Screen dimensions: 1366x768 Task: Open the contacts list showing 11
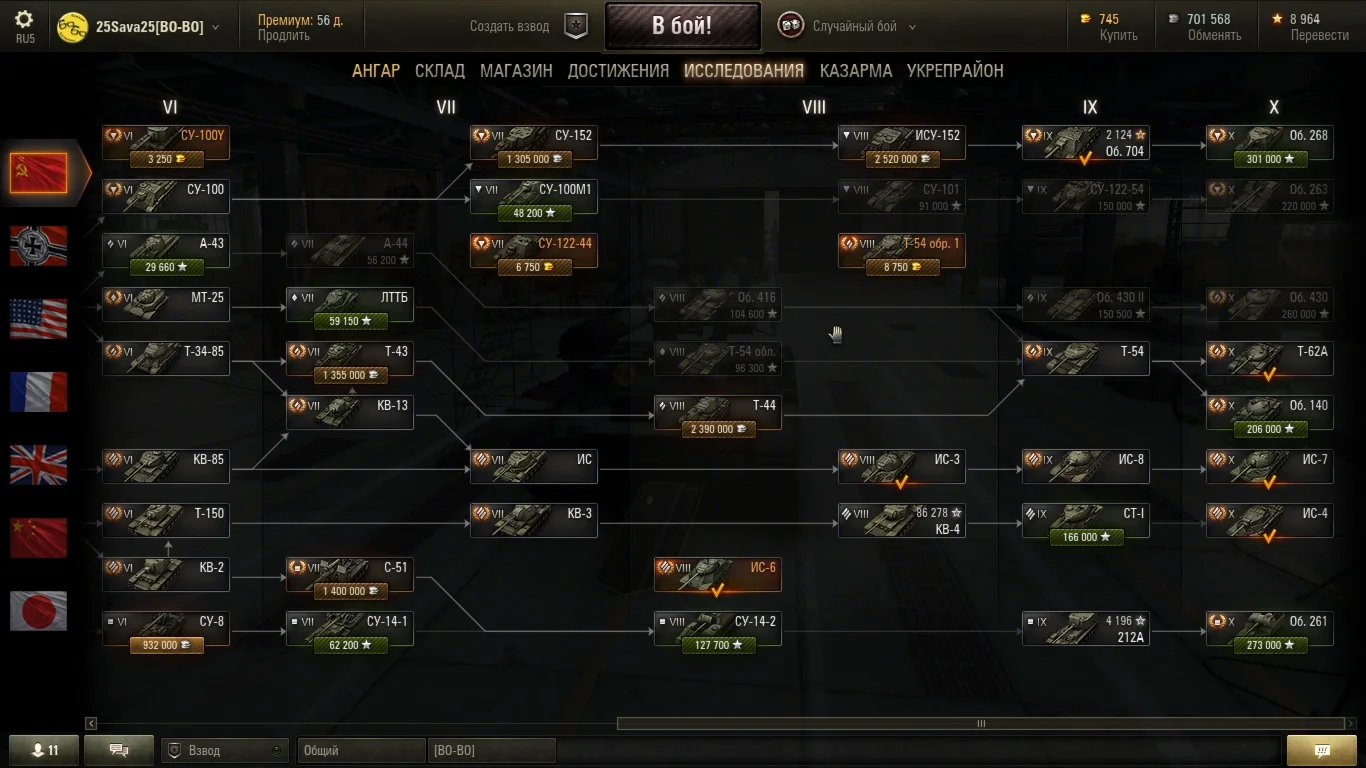(44, 750)
